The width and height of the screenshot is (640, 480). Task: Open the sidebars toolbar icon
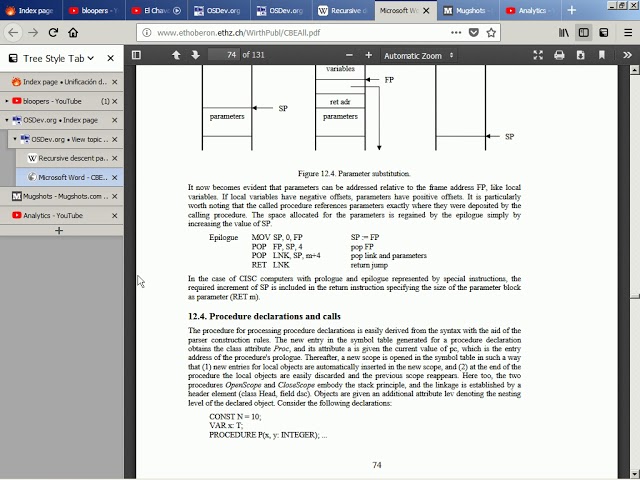[604, 33]
